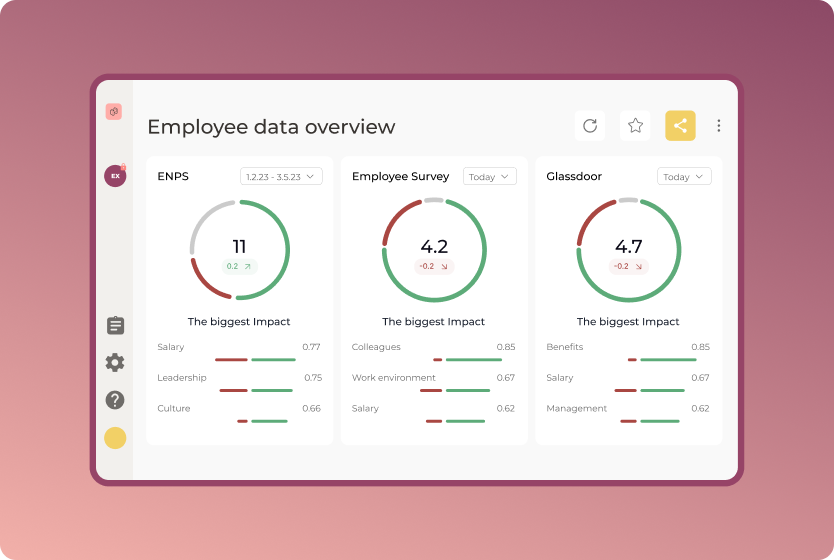
Task: Click the yellow share button
Action: 680,126
